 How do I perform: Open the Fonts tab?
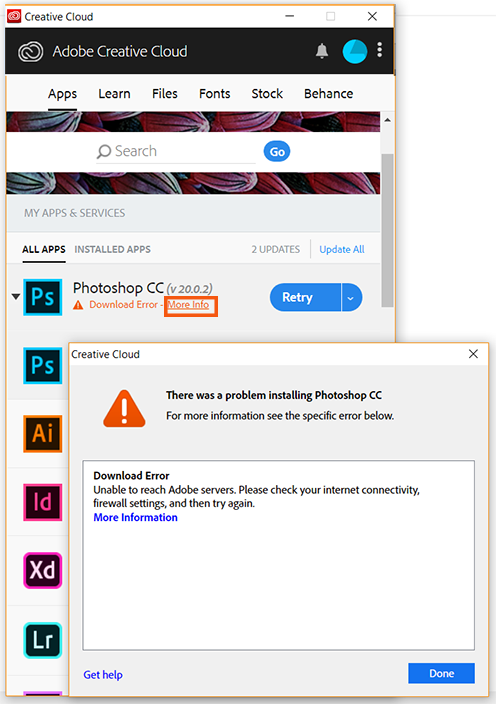(x=215, y=93)
